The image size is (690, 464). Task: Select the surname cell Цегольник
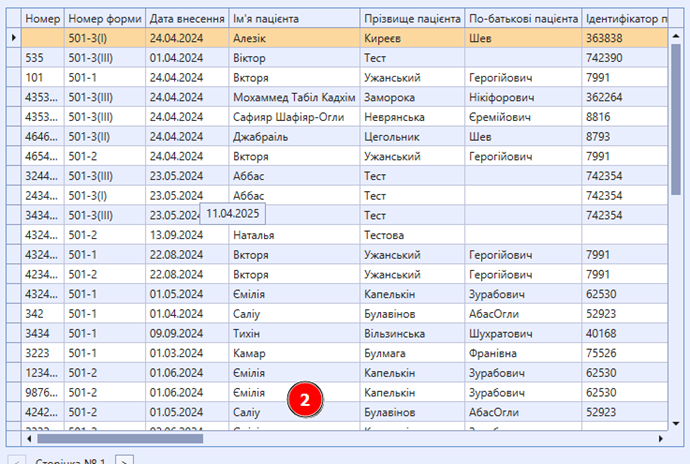[412, 136]
